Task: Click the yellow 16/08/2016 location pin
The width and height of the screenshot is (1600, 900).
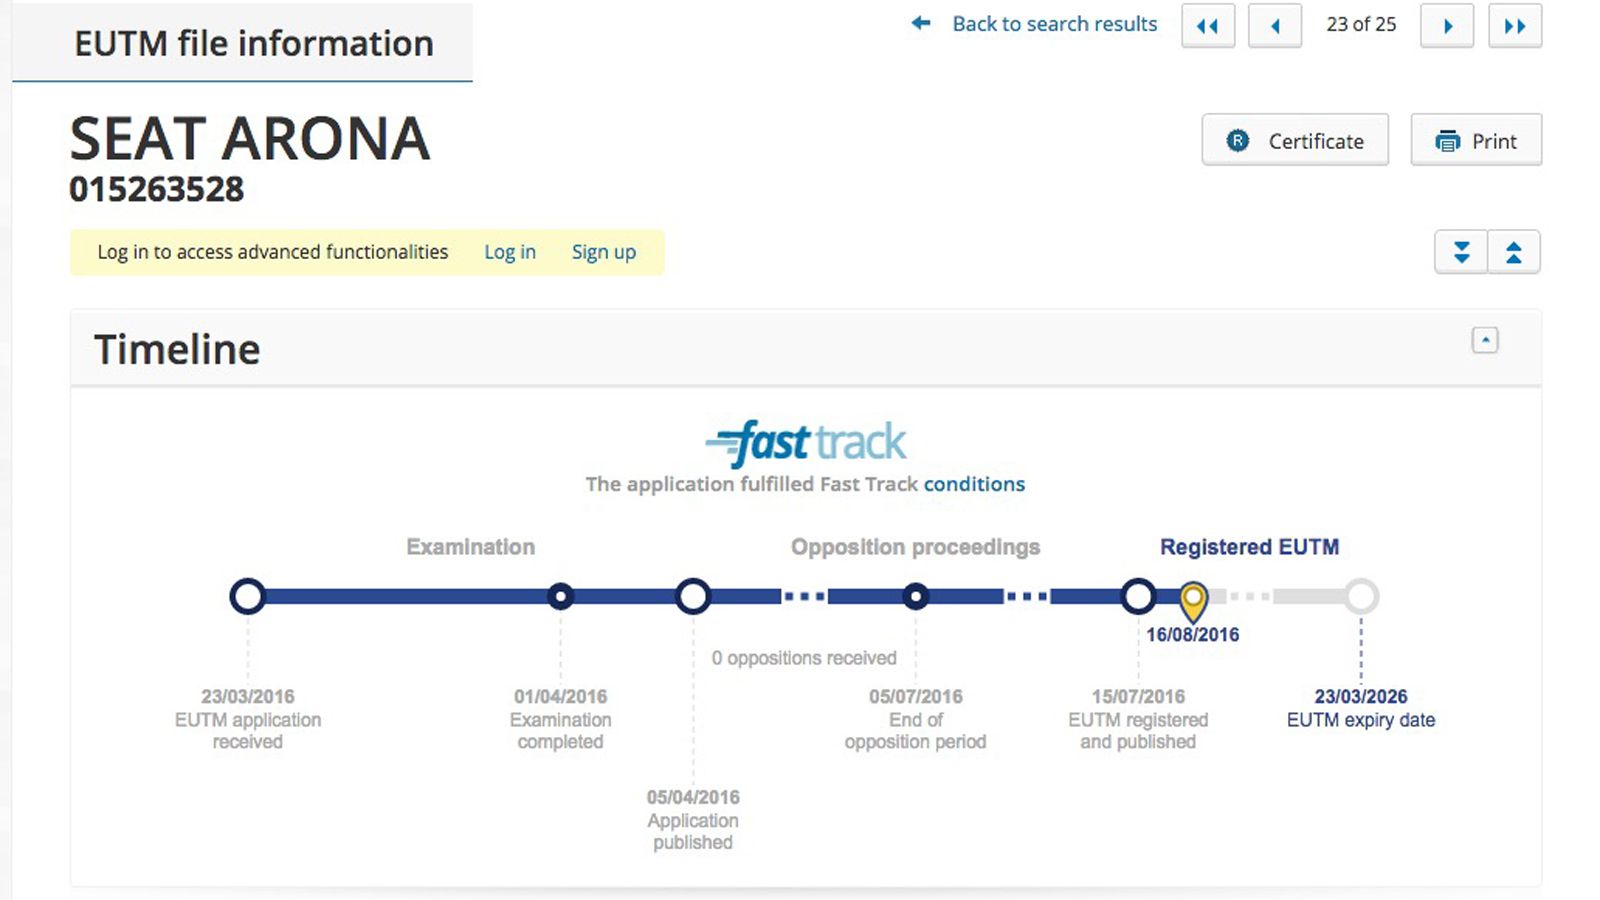Action: pyautogui.click(x=1193, y=602)
